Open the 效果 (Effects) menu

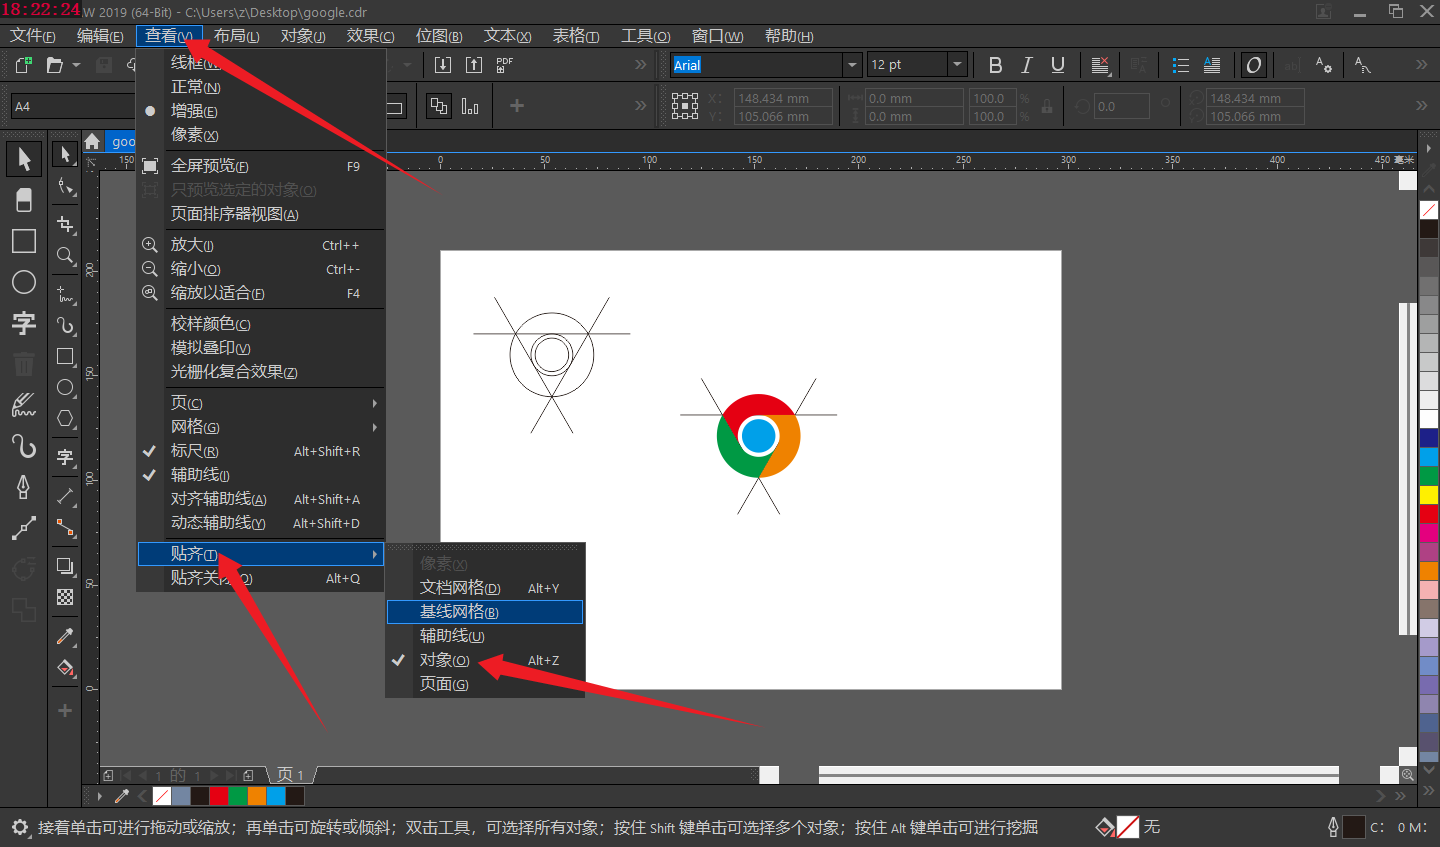(x=370, y=36)
